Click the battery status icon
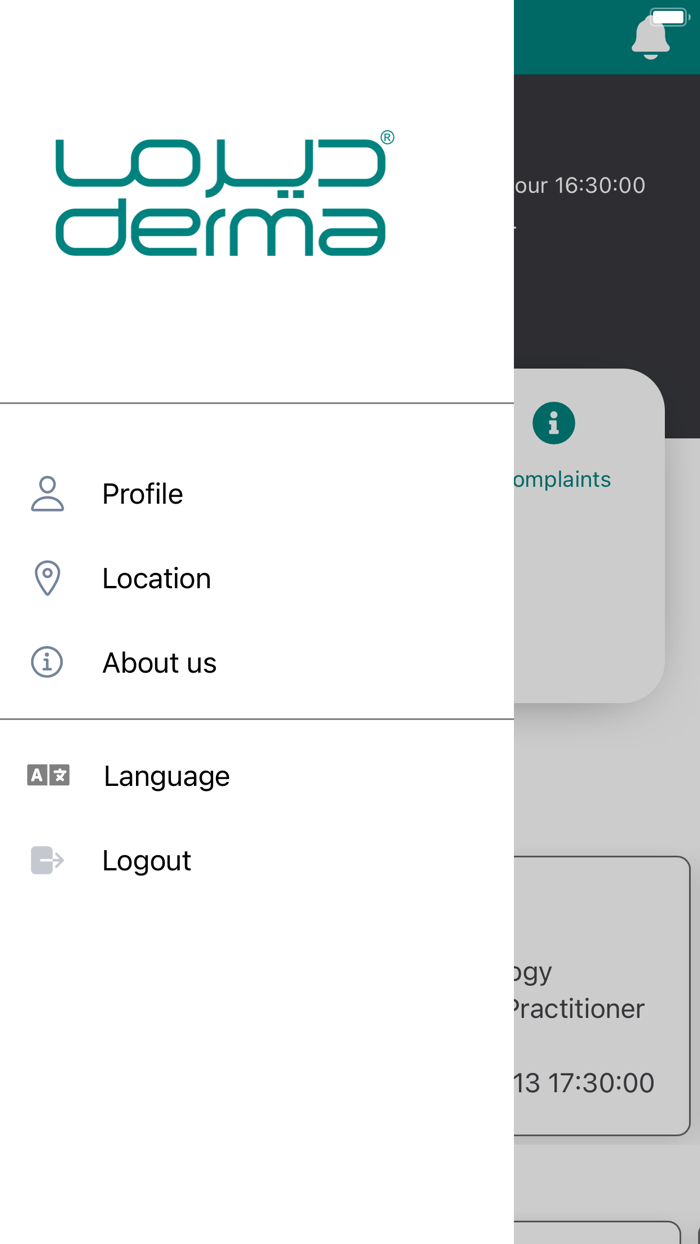The height and width of the screenshot is (1244, 700). click(669, 17)
